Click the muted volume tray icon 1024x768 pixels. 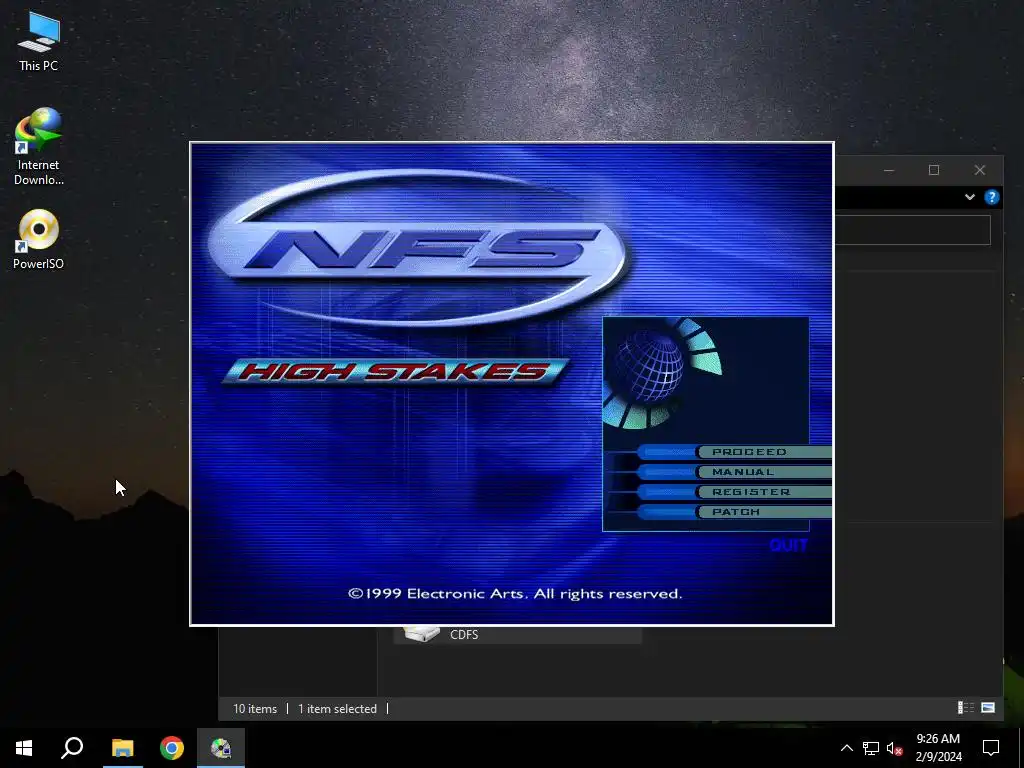894,748
